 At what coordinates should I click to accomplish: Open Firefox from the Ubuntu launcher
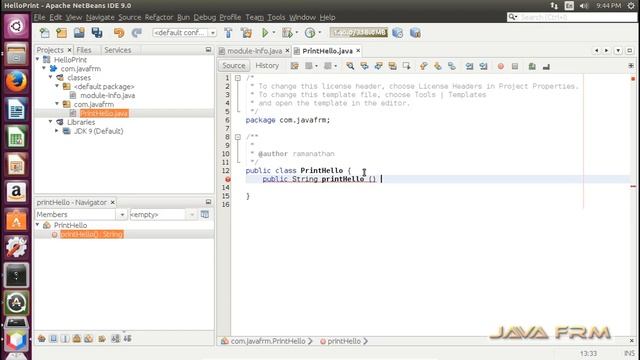point(16,81)
